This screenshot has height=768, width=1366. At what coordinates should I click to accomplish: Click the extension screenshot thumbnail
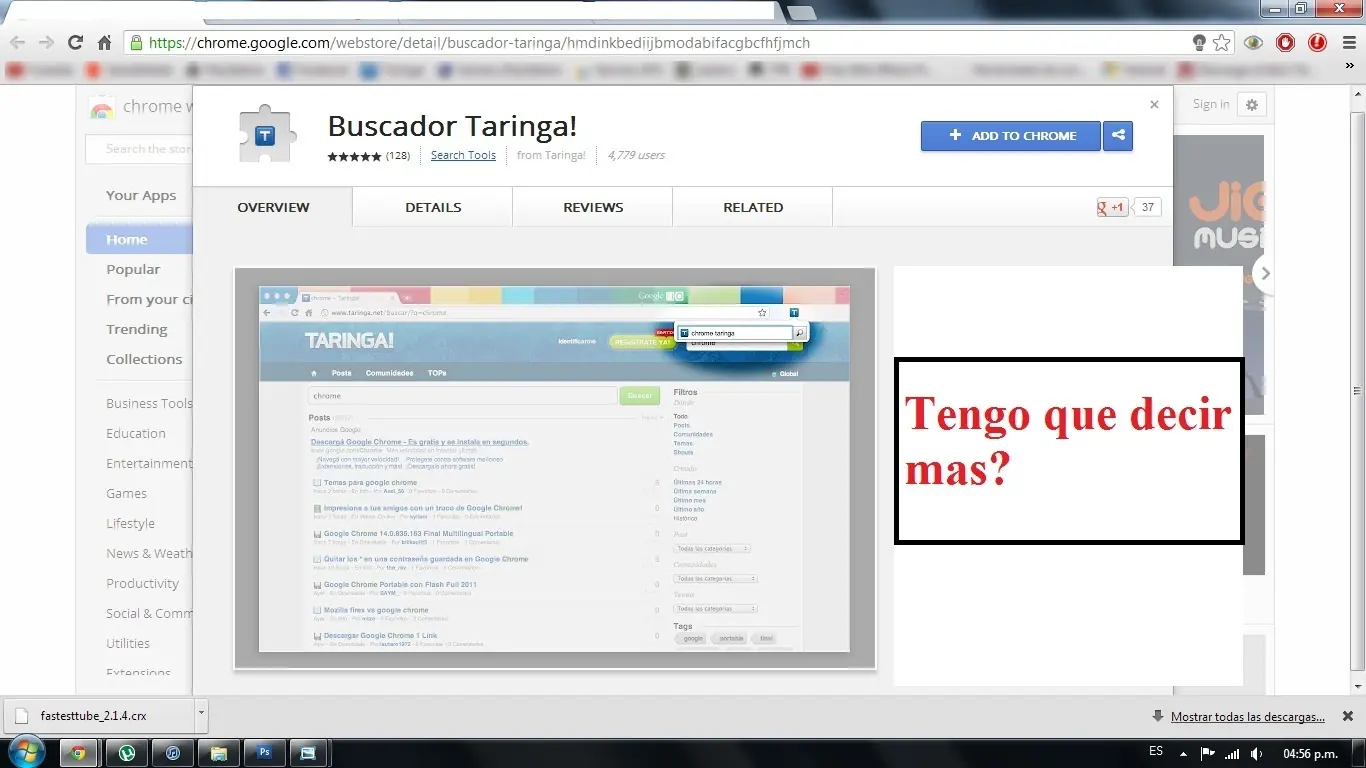point(554,468)
